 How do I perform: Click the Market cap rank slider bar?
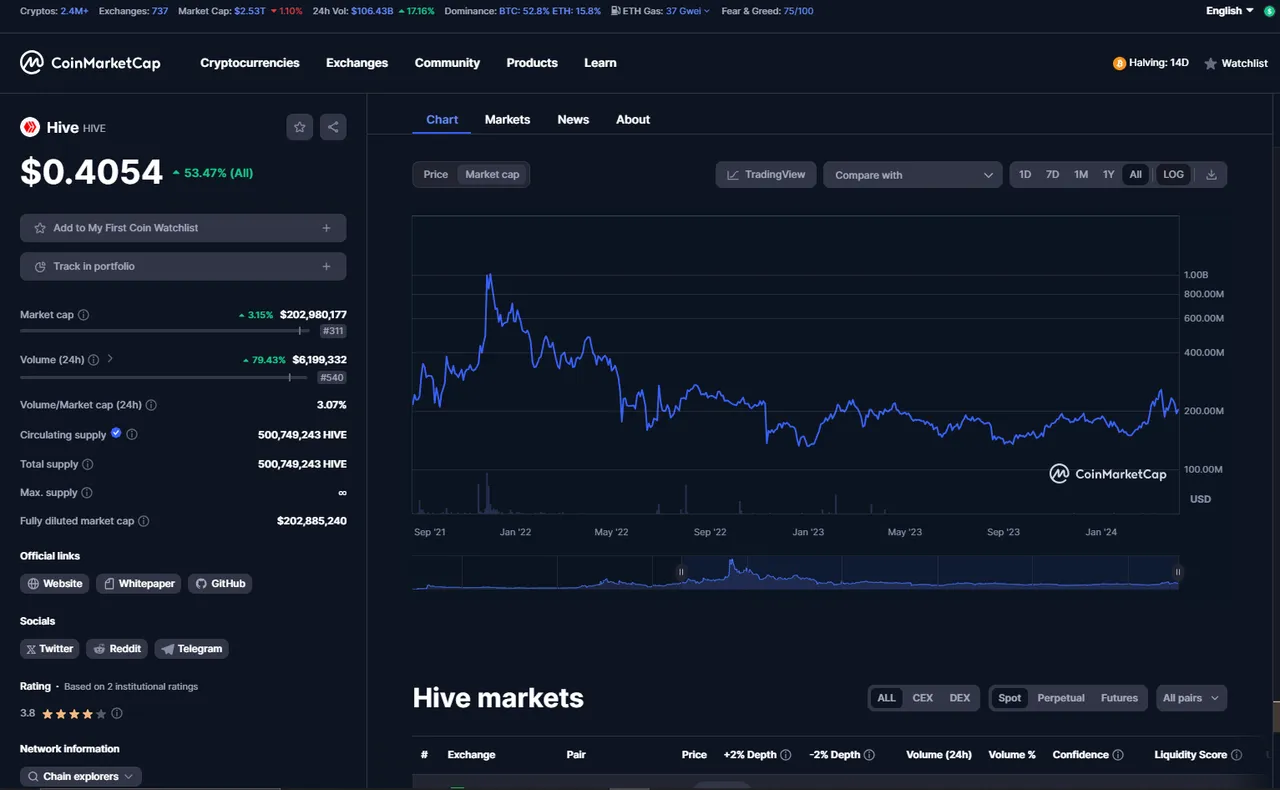167,330
